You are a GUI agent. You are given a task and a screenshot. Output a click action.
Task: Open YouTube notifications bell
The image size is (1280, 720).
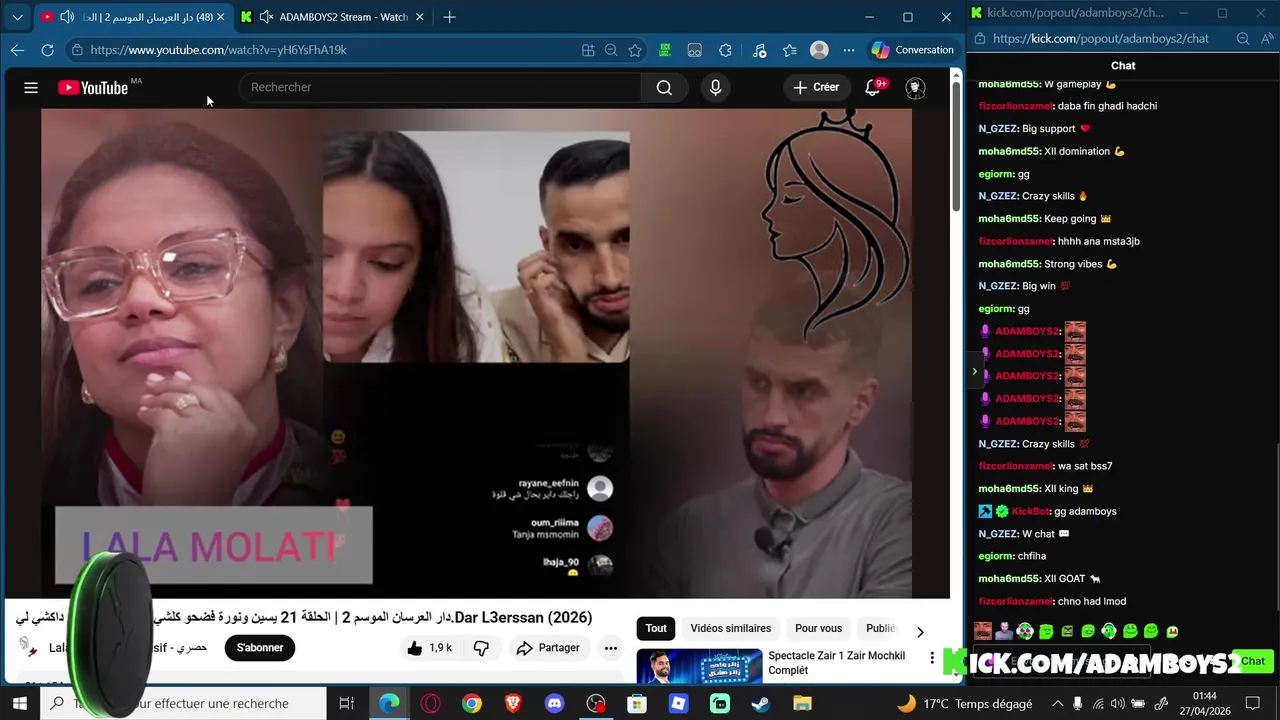(873, 88)
